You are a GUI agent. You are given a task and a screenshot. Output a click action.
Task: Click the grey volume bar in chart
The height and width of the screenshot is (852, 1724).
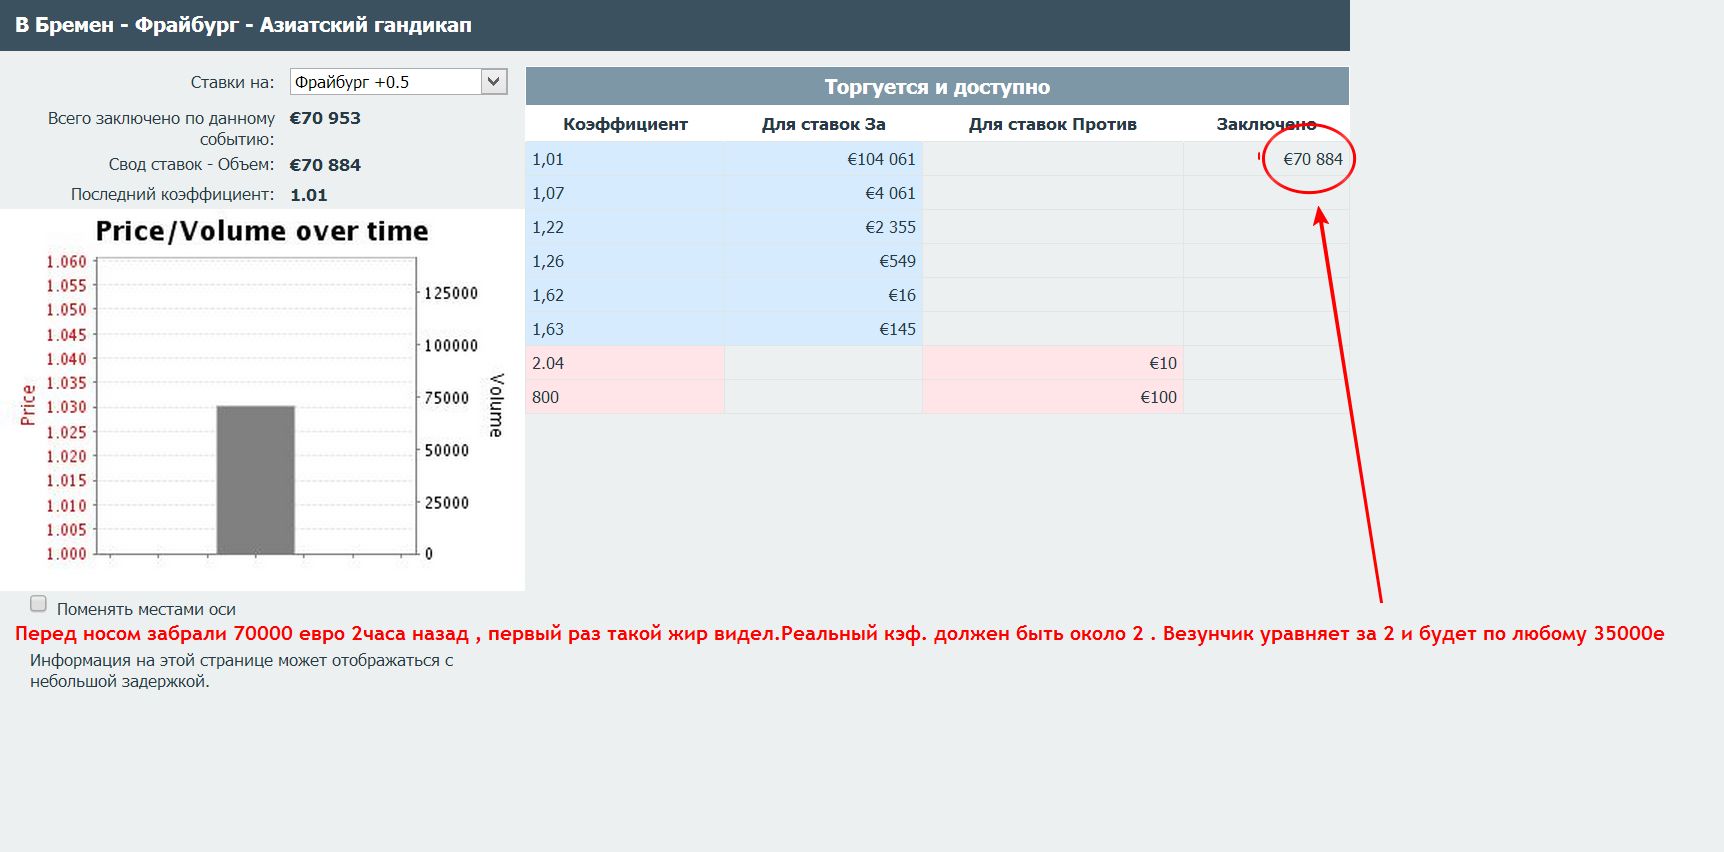click(x=256, y=480)
